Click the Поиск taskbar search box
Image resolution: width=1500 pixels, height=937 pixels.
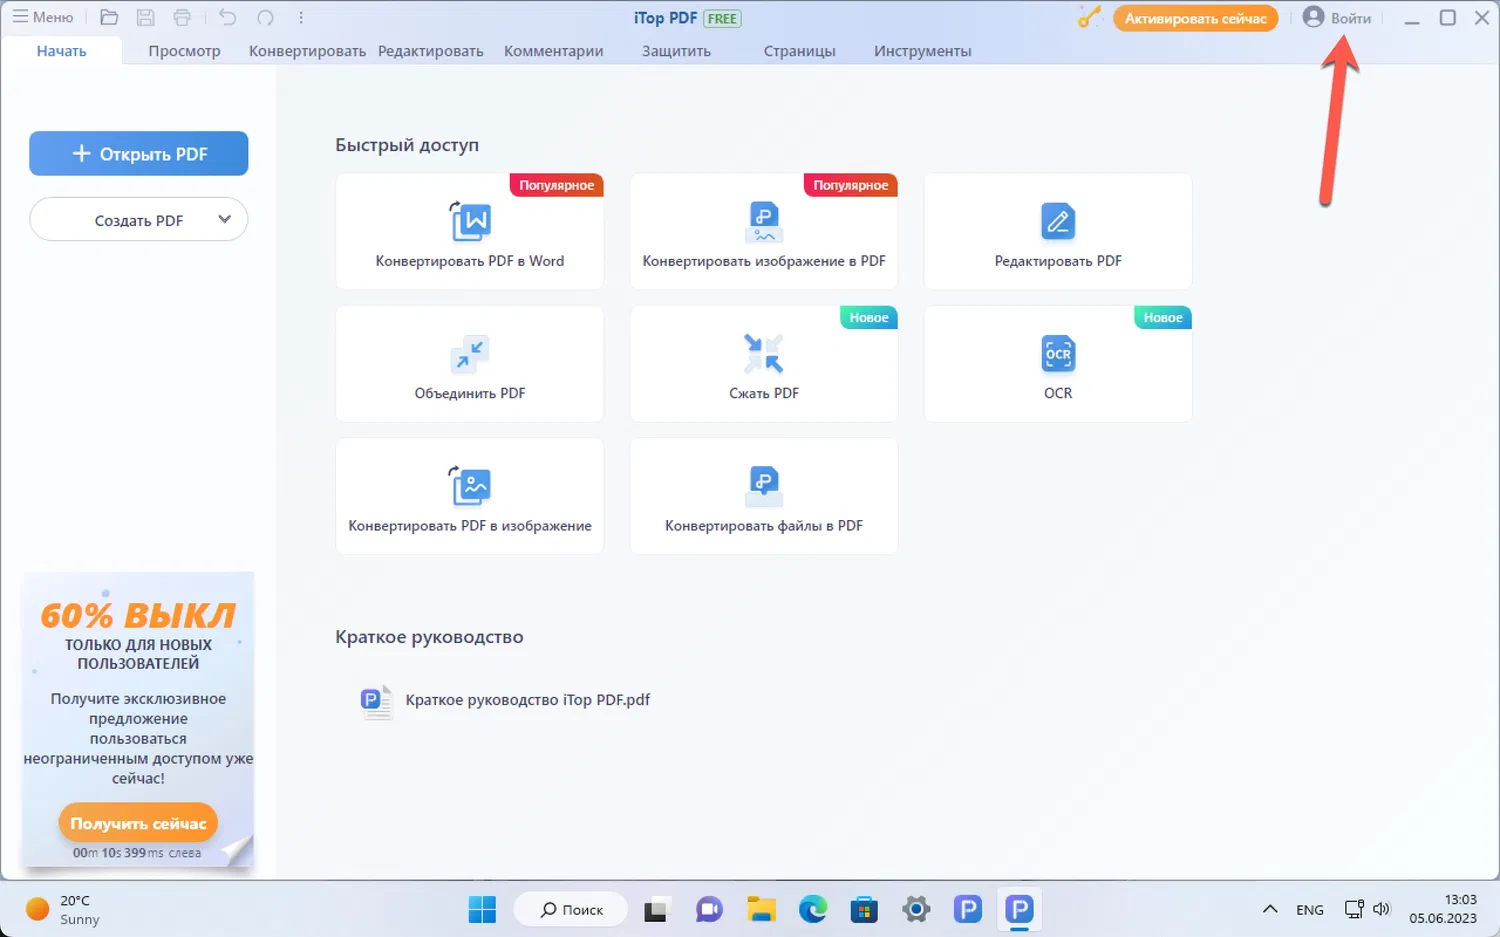pos(571,910)
